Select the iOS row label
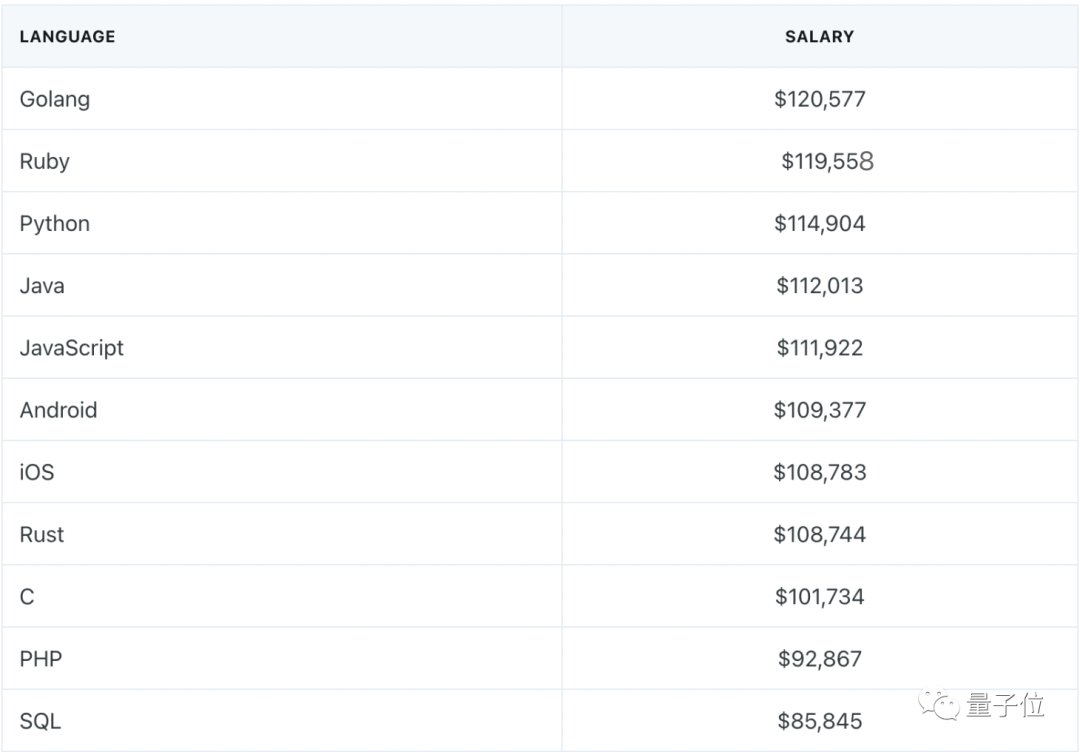The width and height of the screenshot is (1080, 752). (37, 472)
